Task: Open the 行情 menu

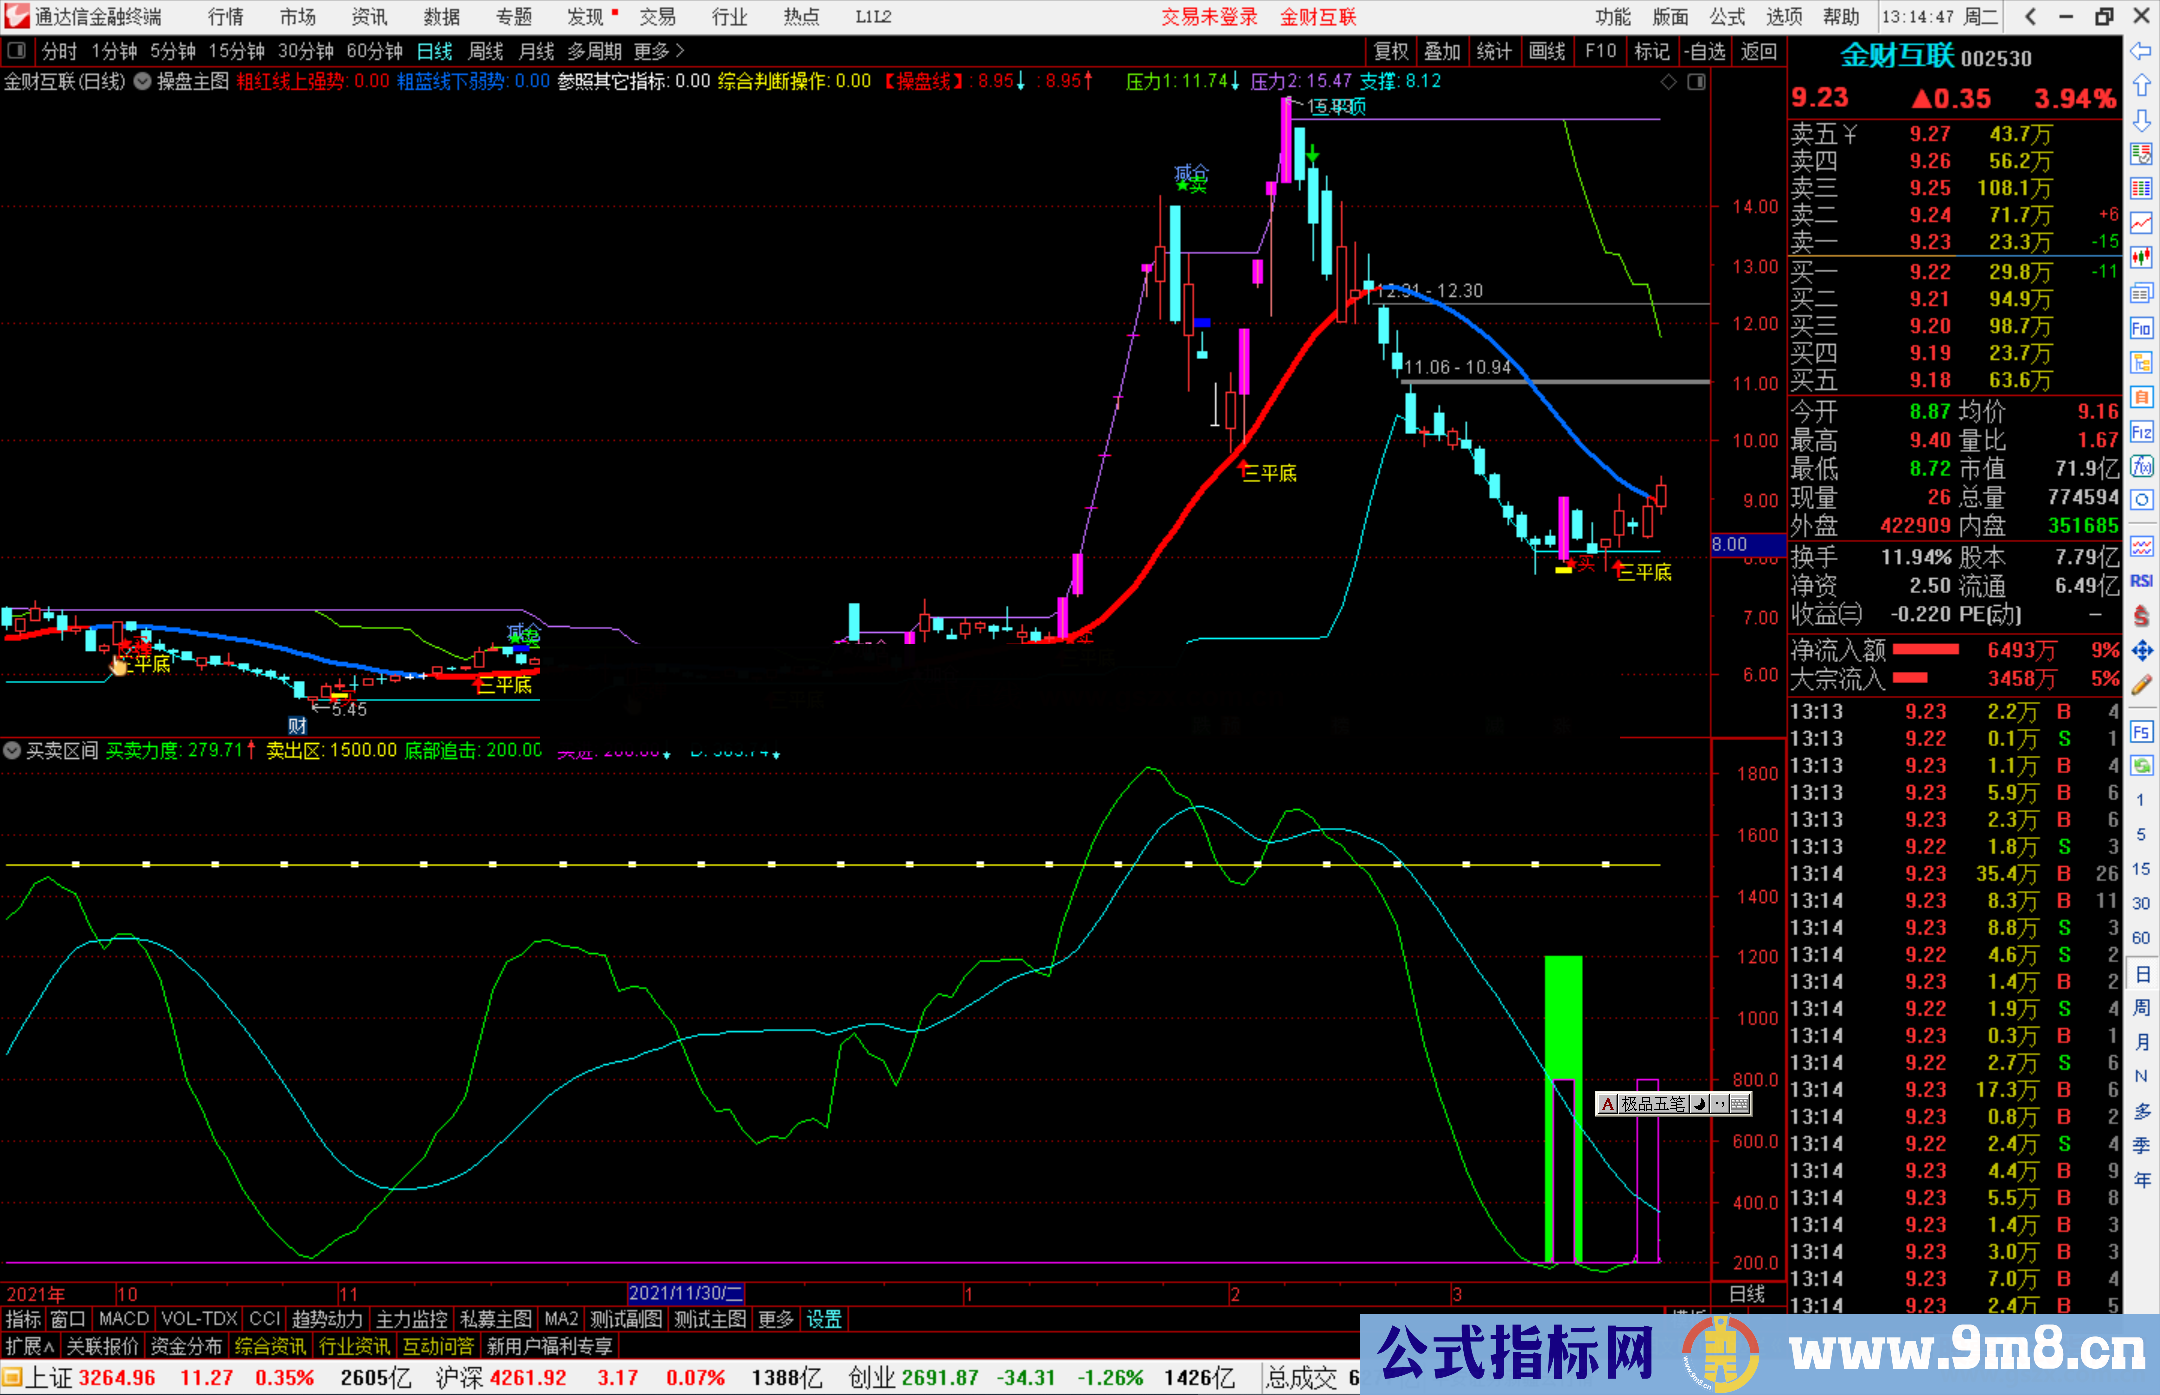Action: (225, 17)
